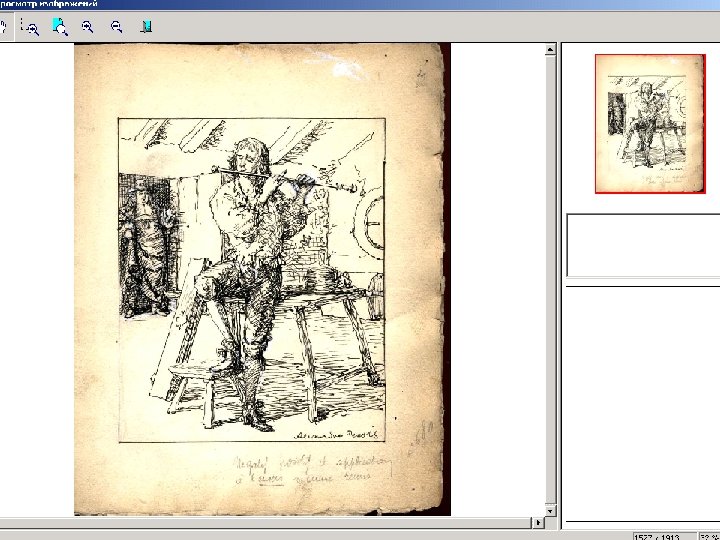
Task: Zoom out of the image
Action: [117, 27]
